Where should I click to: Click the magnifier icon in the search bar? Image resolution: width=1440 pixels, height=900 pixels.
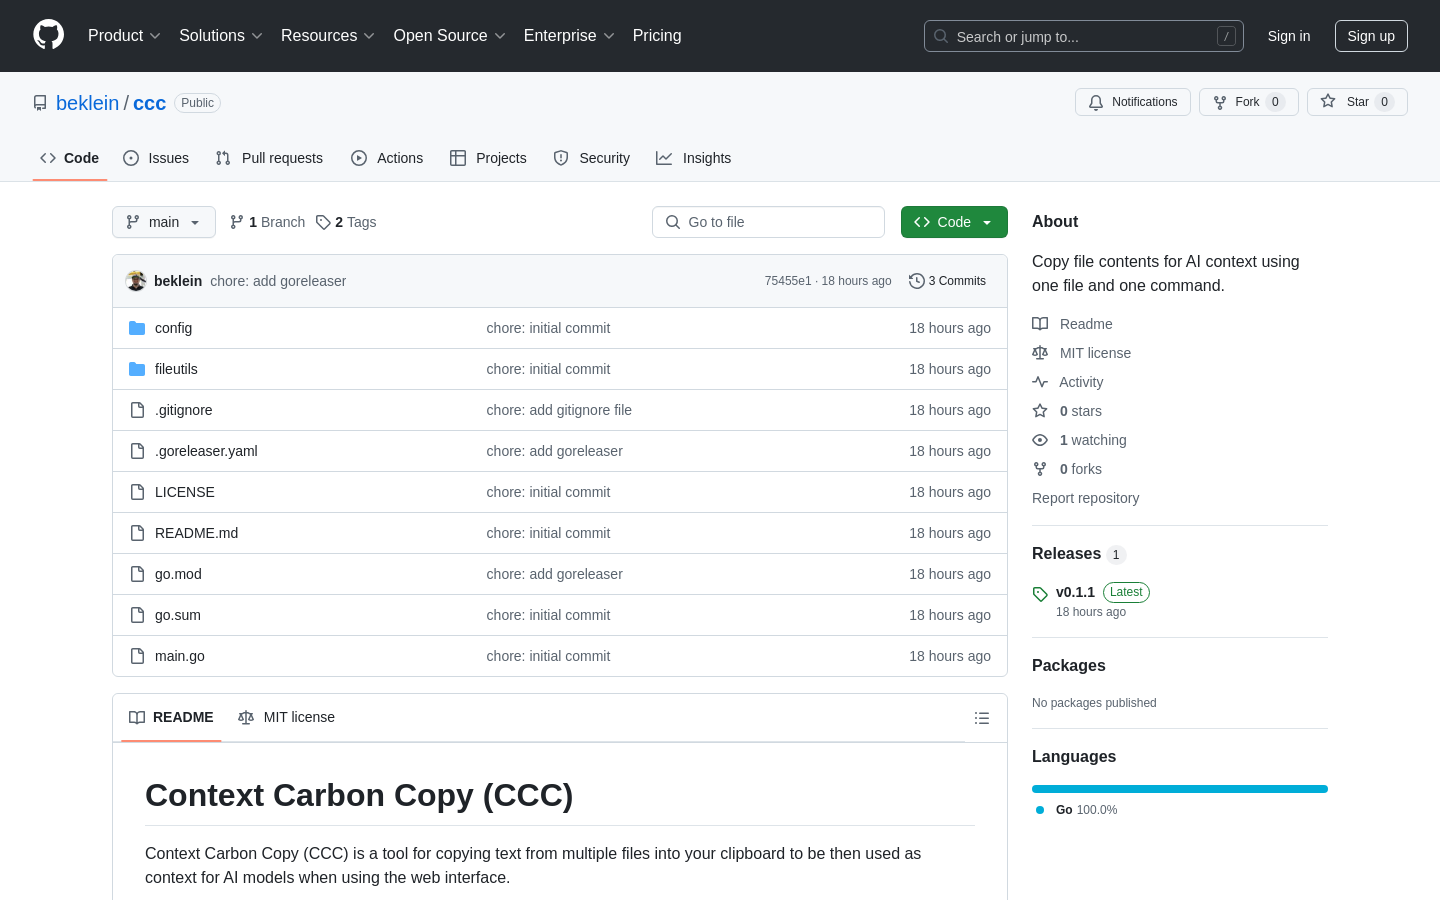click(941, 36)
